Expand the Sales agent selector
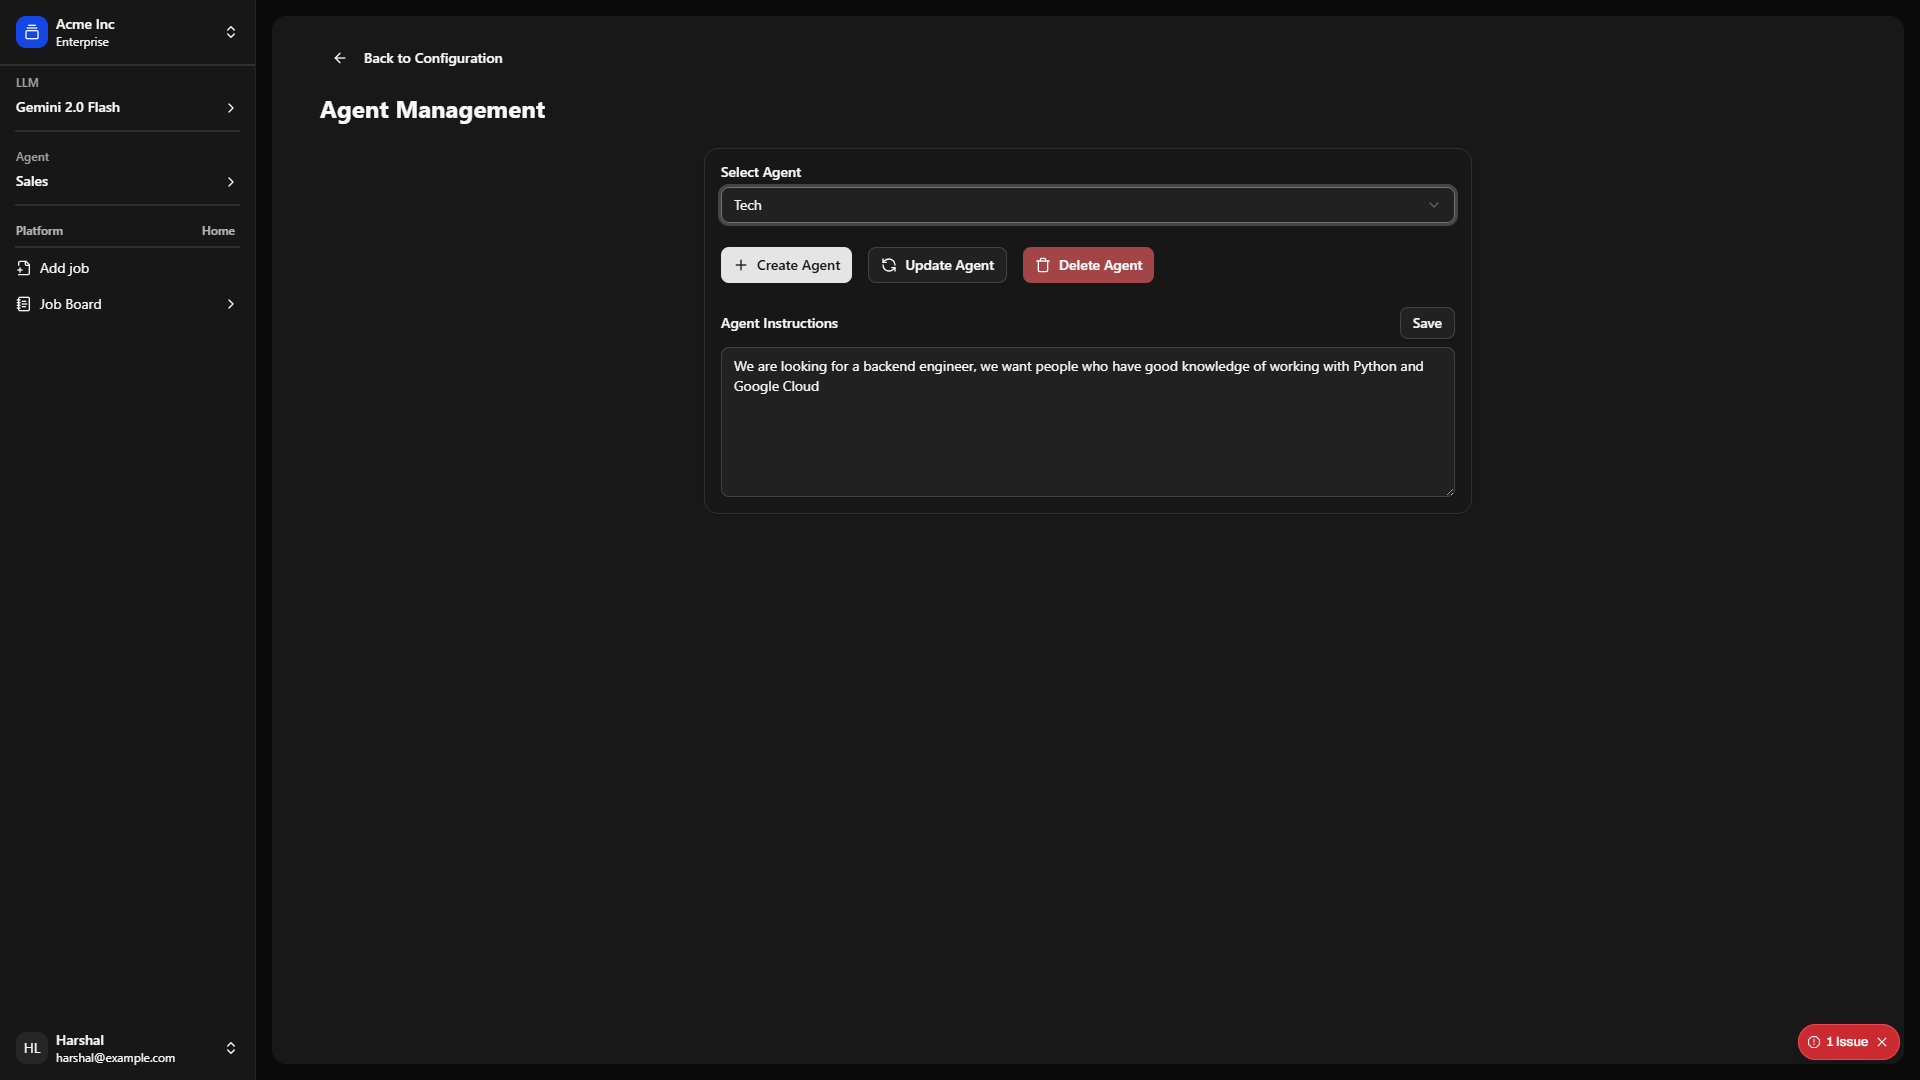Viewport: 1920px width, 1080px height. pos(127,181)
